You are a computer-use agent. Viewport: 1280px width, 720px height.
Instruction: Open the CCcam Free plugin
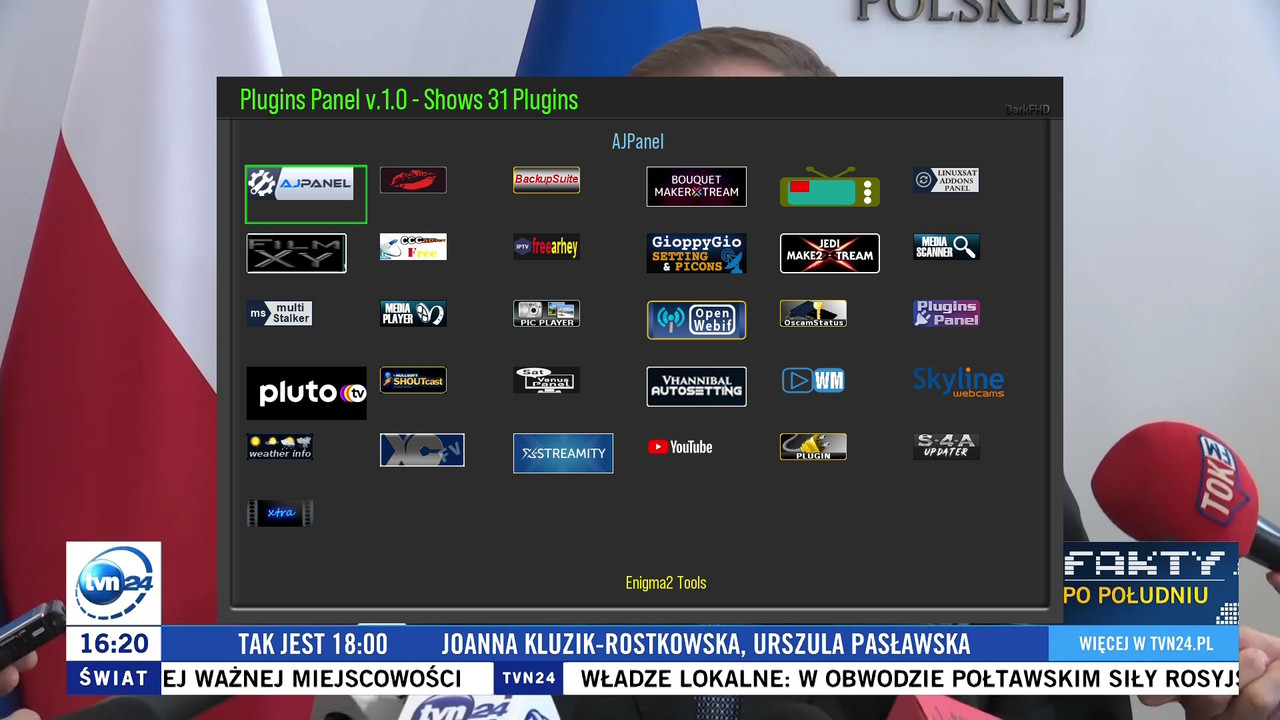(413, 247)
